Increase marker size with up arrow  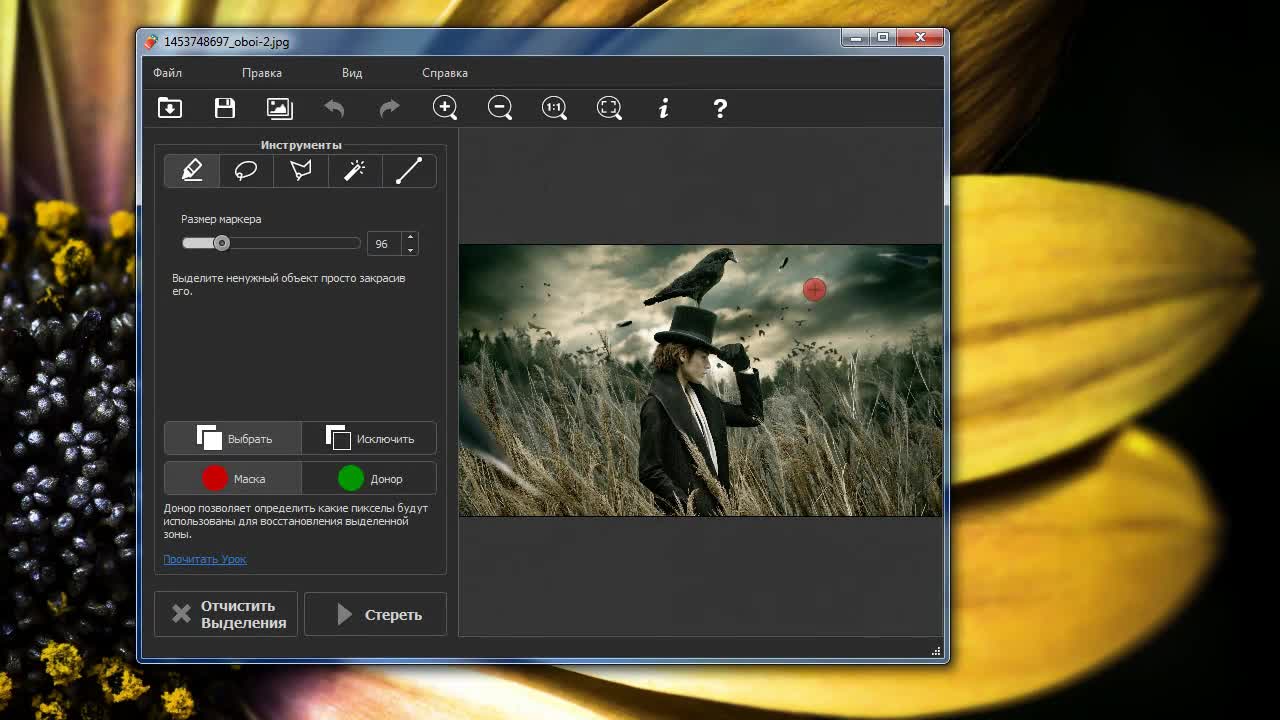coord(410,238)
